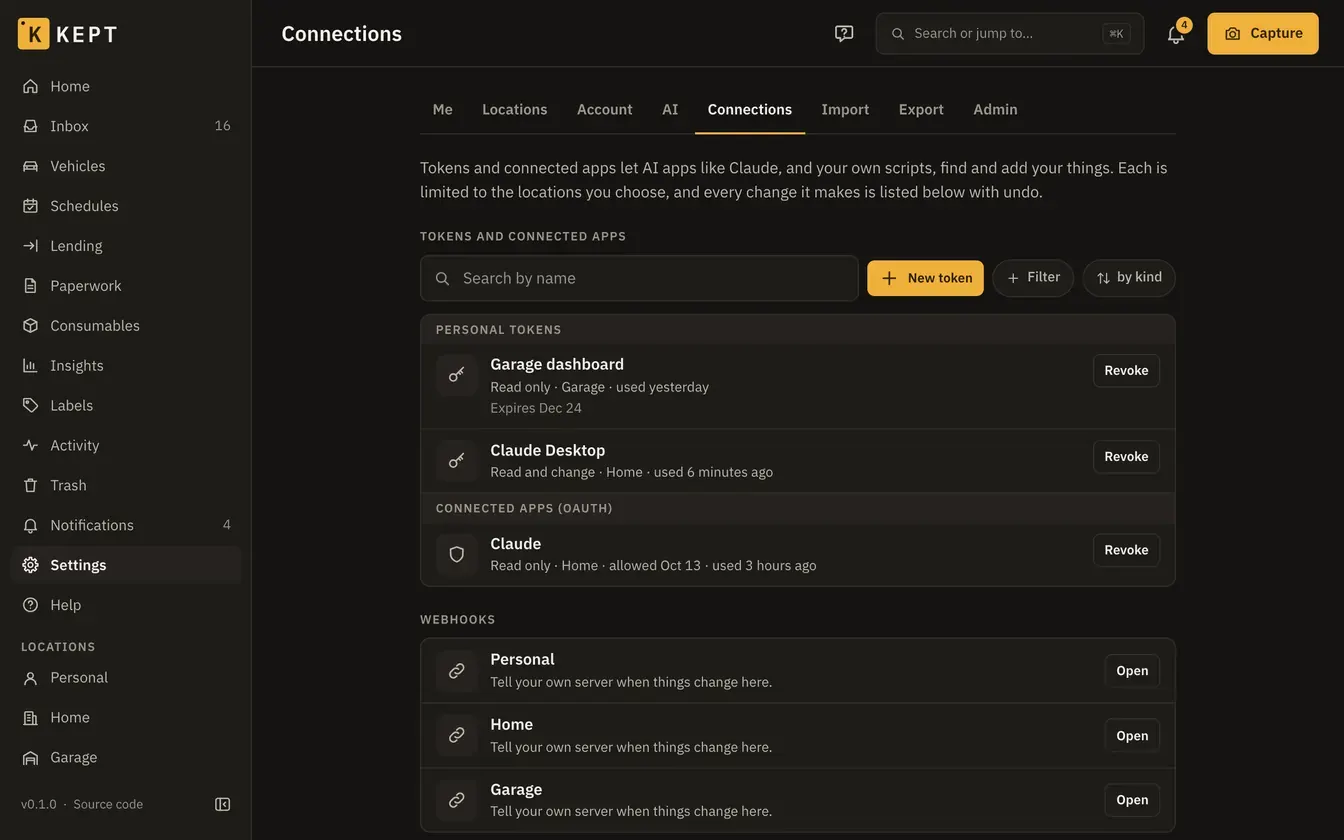Switch to the Import tab
The height and width of the screenshot is (840, 1344).
point(845,109)
